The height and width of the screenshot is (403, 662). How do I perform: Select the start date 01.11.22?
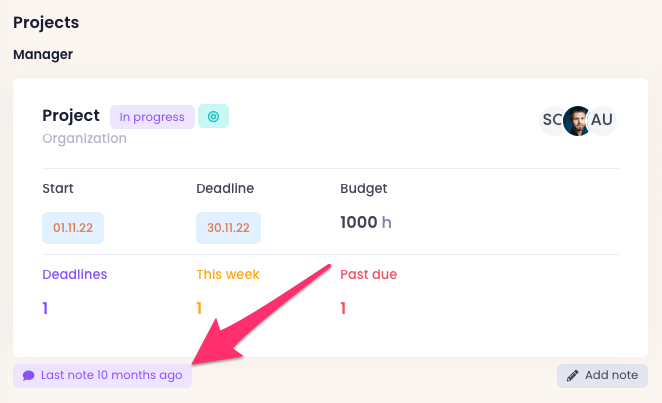pos(73,227)
